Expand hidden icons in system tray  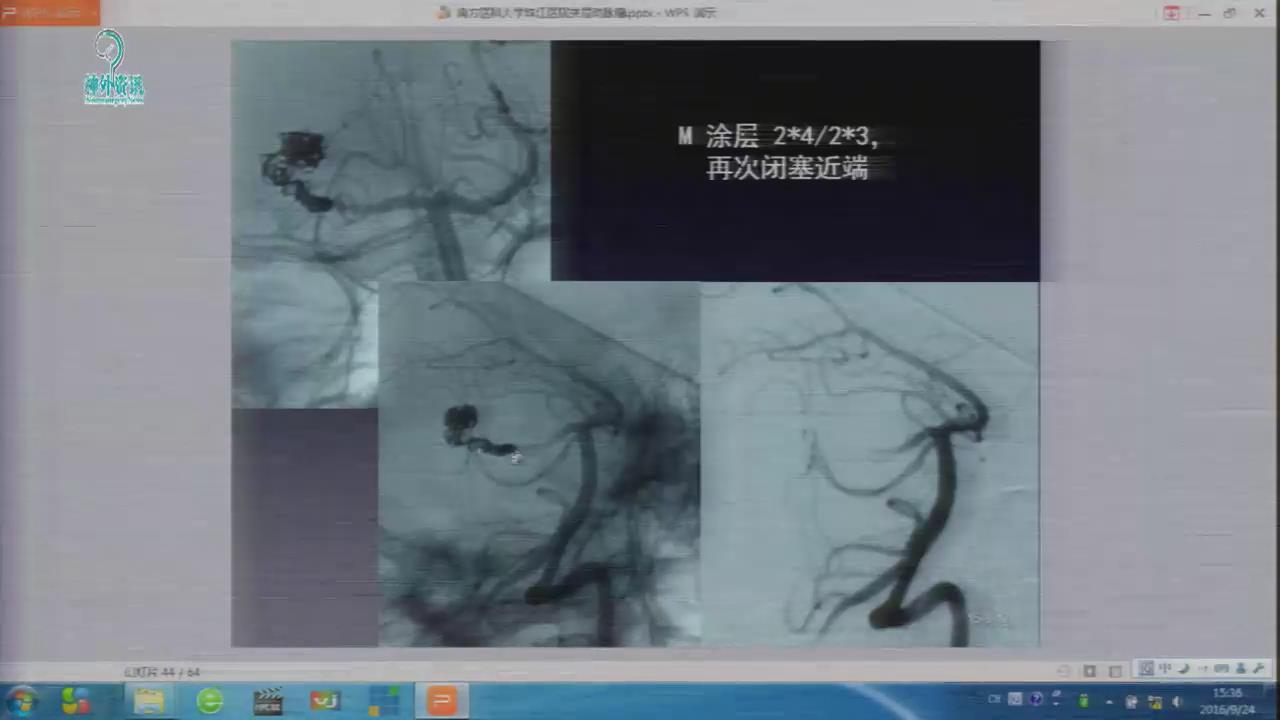[x=1108, y=703]
